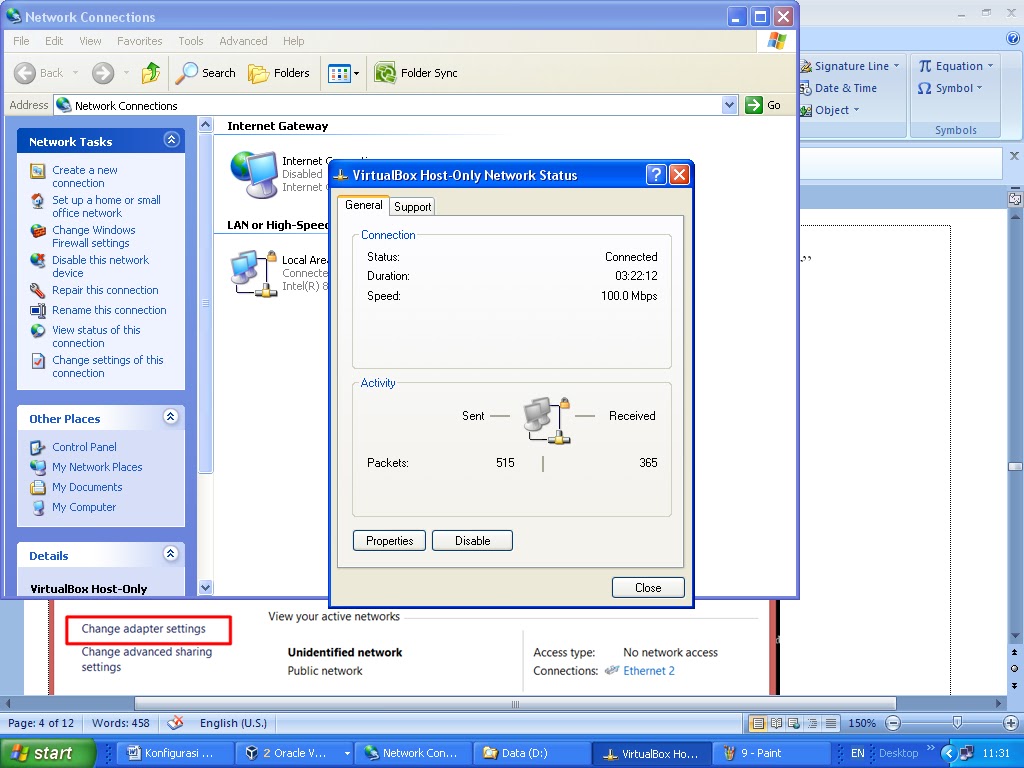
Task: Click the Forward navigation arrow icon
Action: [103, 72]
